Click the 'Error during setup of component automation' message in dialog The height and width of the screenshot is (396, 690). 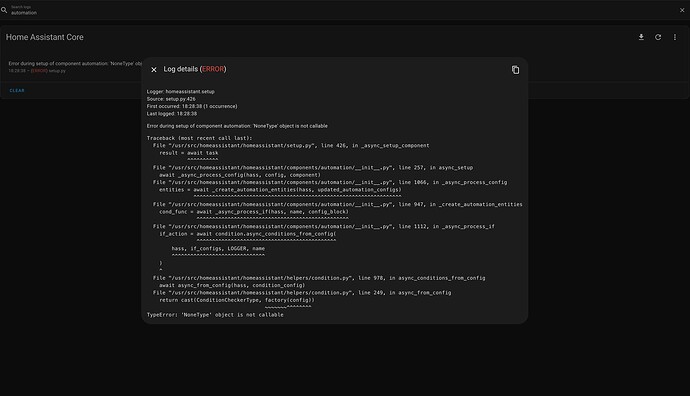coord(237,126)
